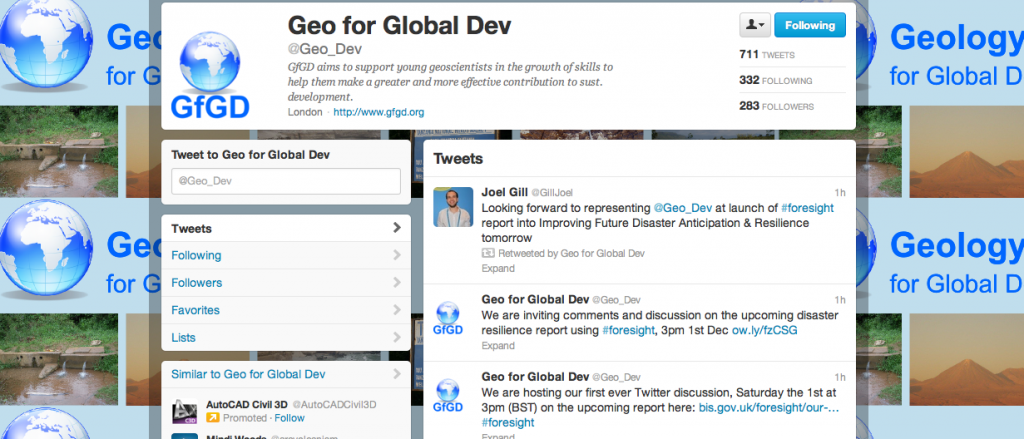Open the ow.ly/fzCSG link
Viewport: 1024px width, 439px height.
765,331
